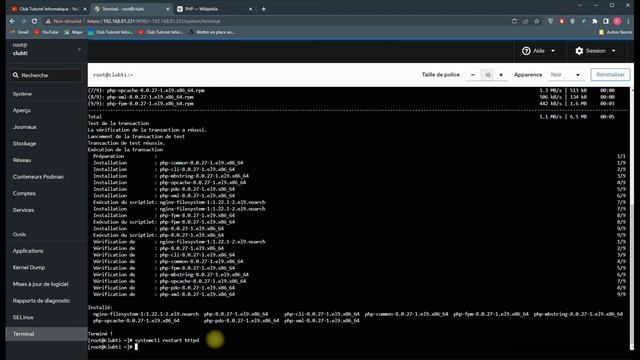Close the Club Tutoriel Informatique tab
Image resolution: width=640 pixels, height=360 pixels.
coord(85,9)
